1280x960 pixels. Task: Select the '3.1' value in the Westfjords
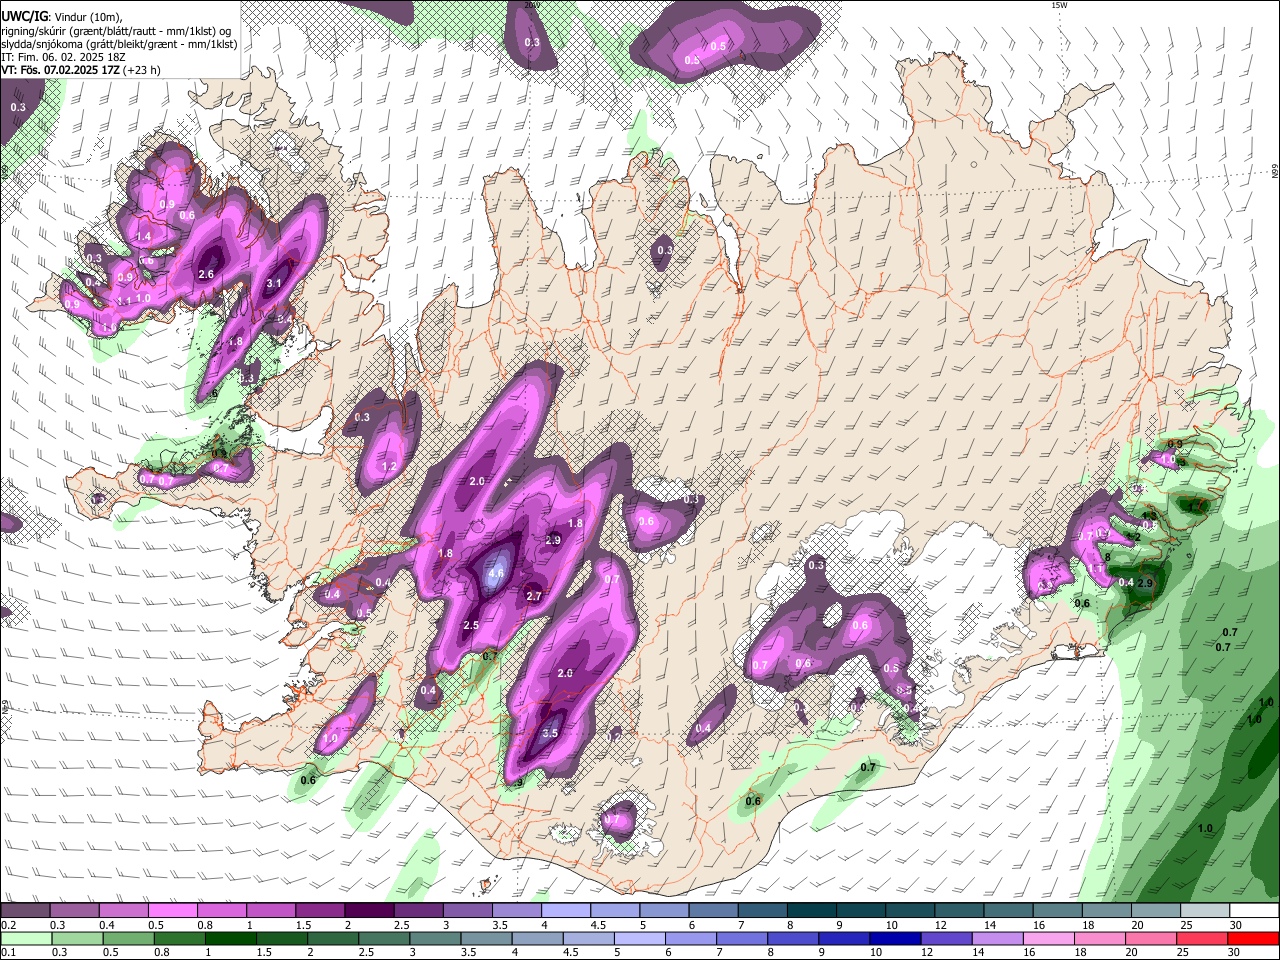click(x=275, y=283)
